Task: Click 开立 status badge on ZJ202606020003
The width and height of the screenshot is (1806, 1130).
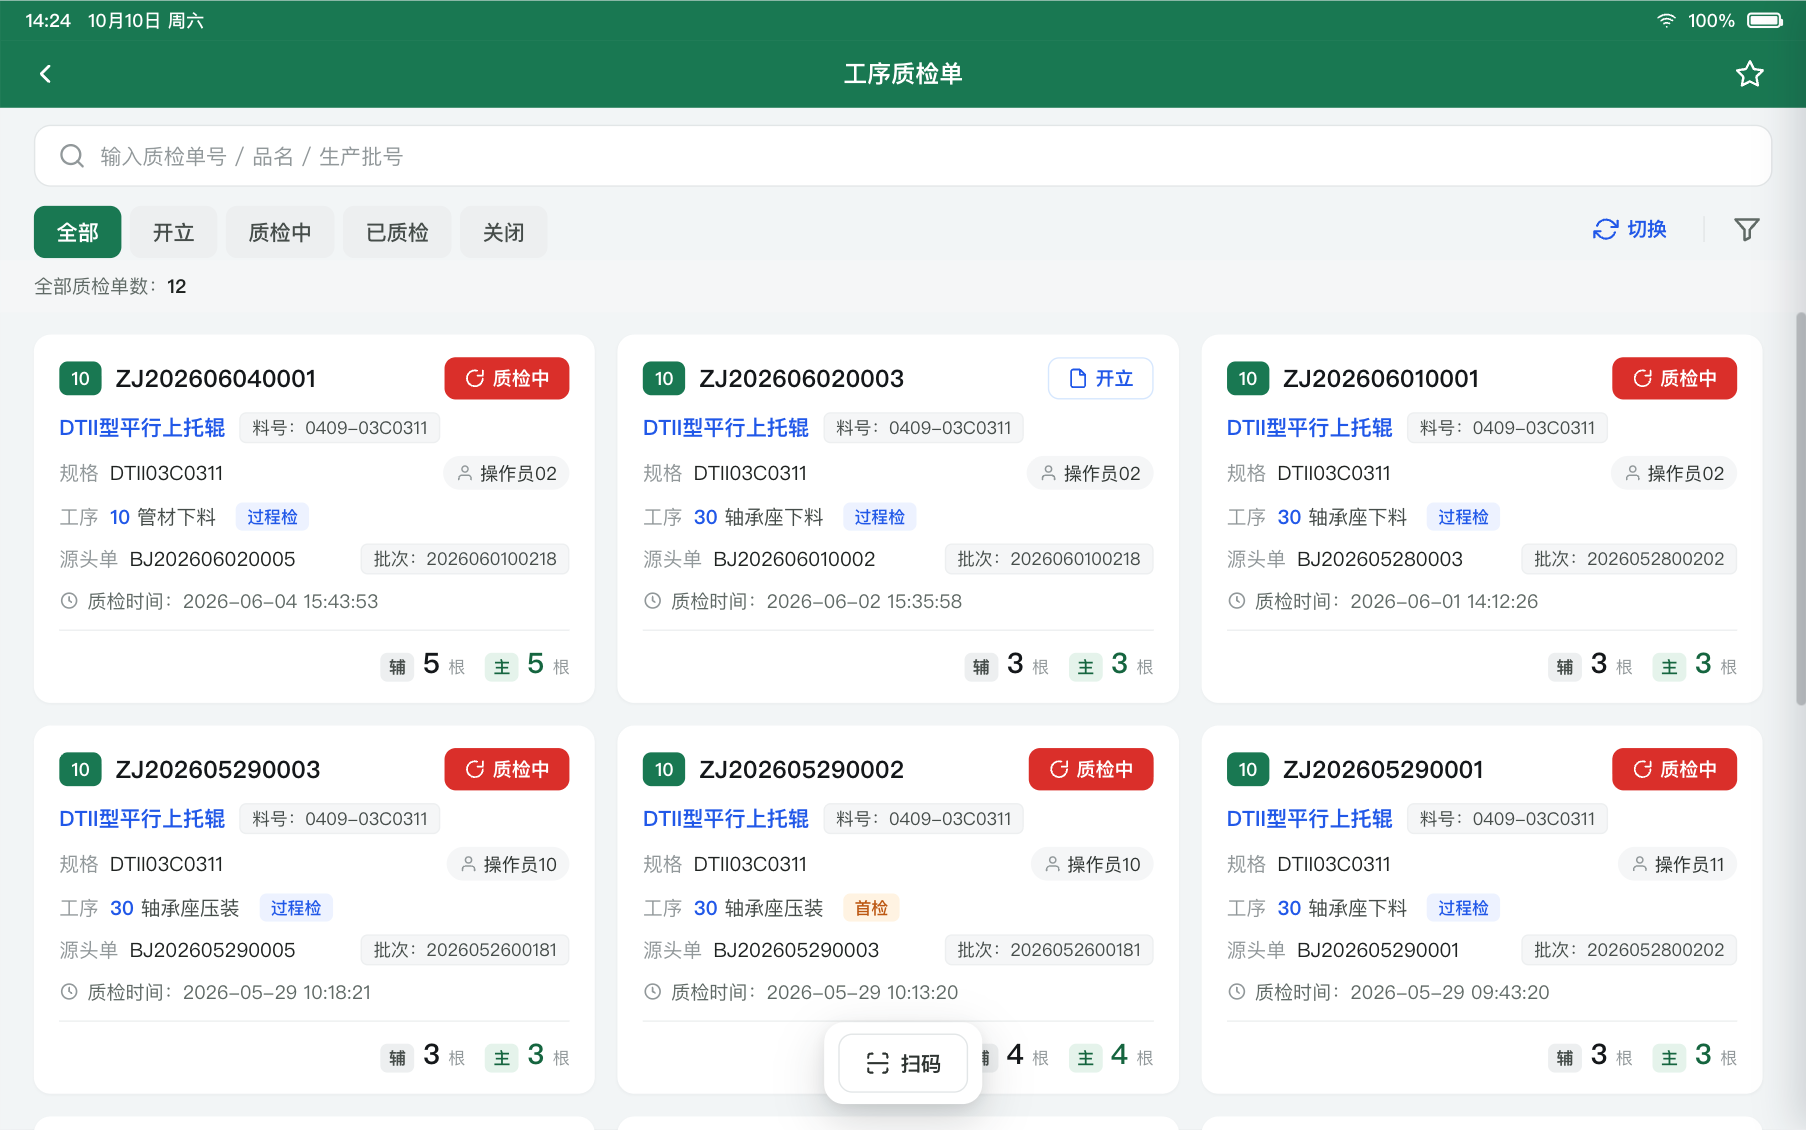Action: click(1100, 378)
